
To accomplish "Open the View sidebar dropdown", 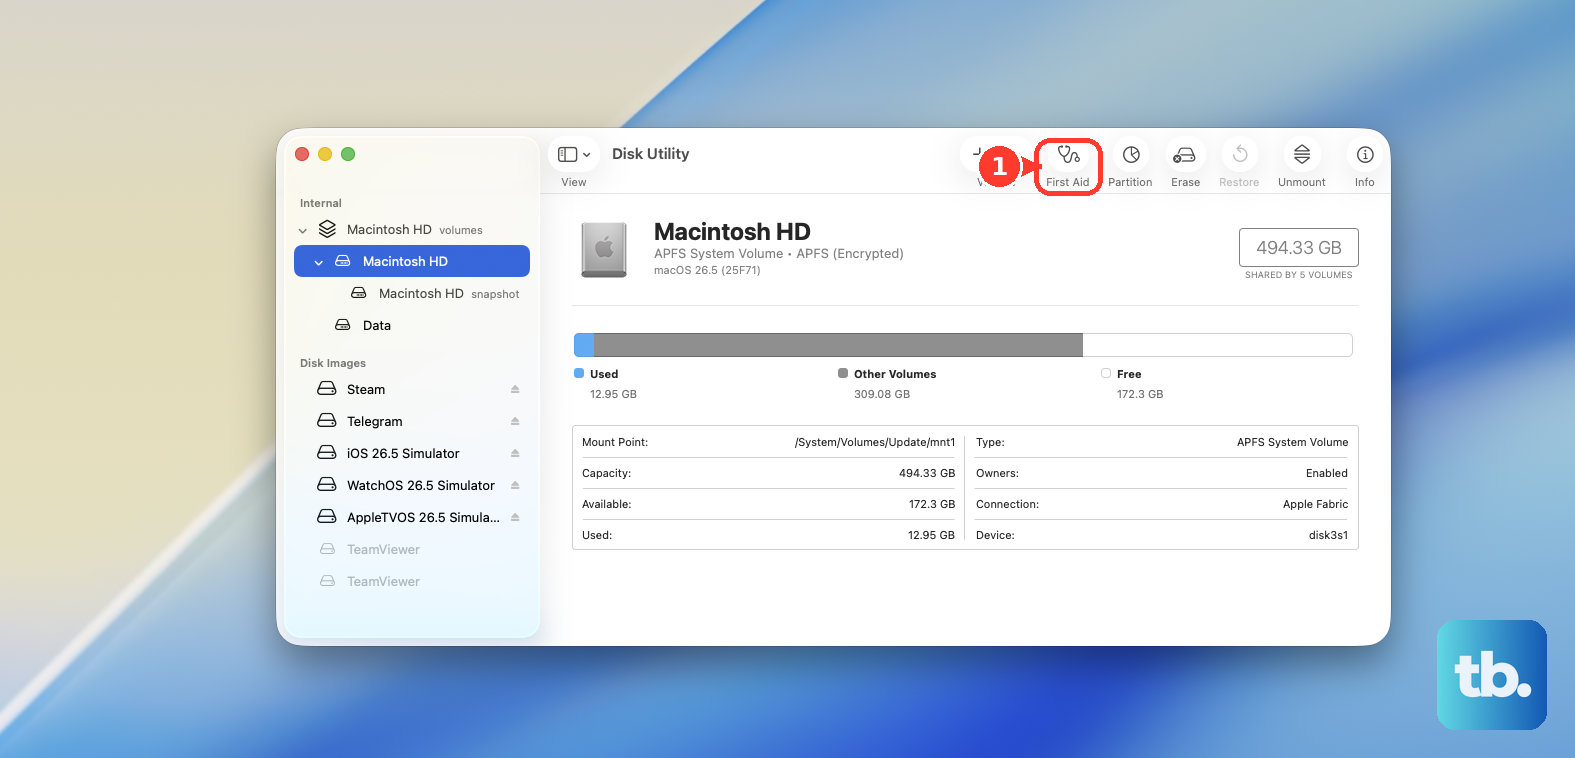I will pos(574,155).
